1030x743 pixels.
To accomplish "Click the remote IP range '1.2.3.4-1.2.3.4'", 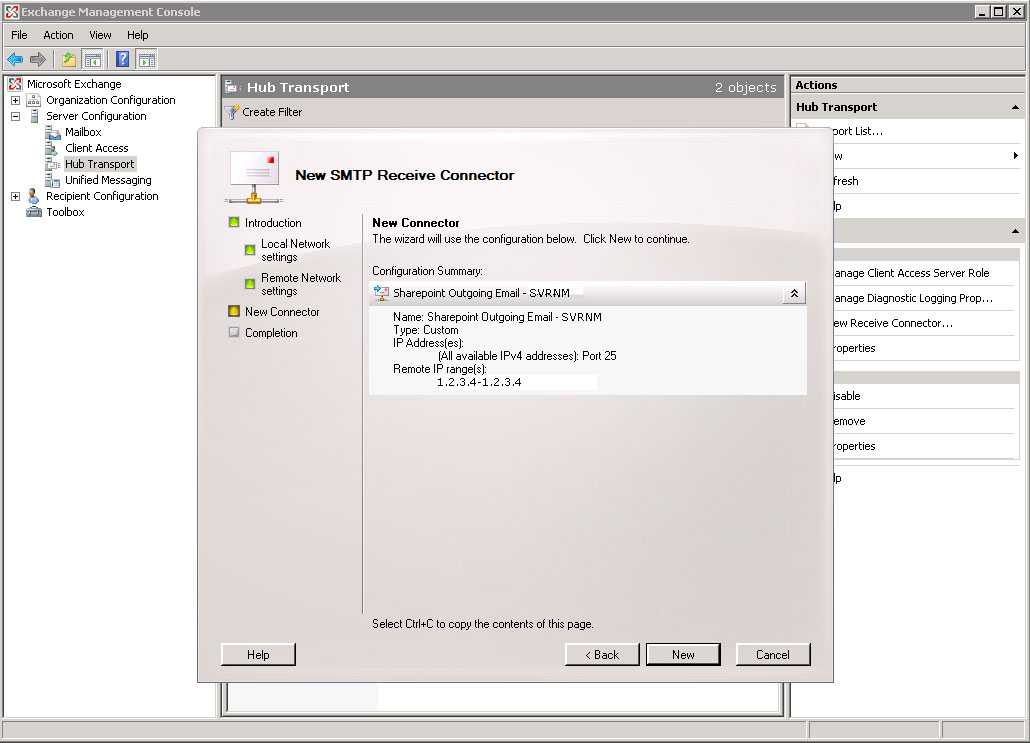I will (x=479, y=382).
